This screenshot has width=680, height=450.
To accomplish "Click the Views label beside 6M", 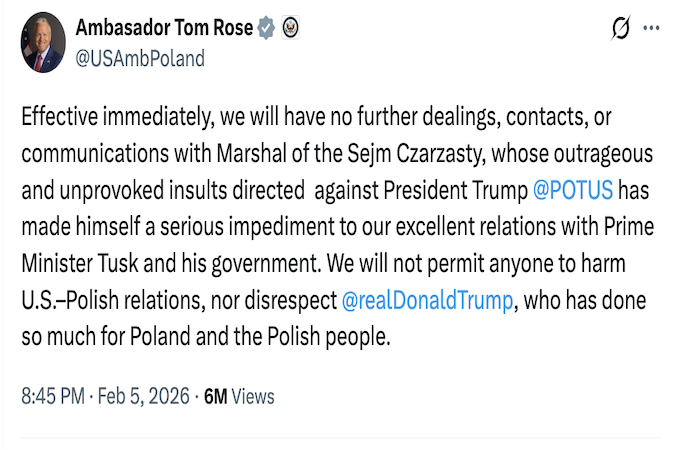I will pos(253,396).
